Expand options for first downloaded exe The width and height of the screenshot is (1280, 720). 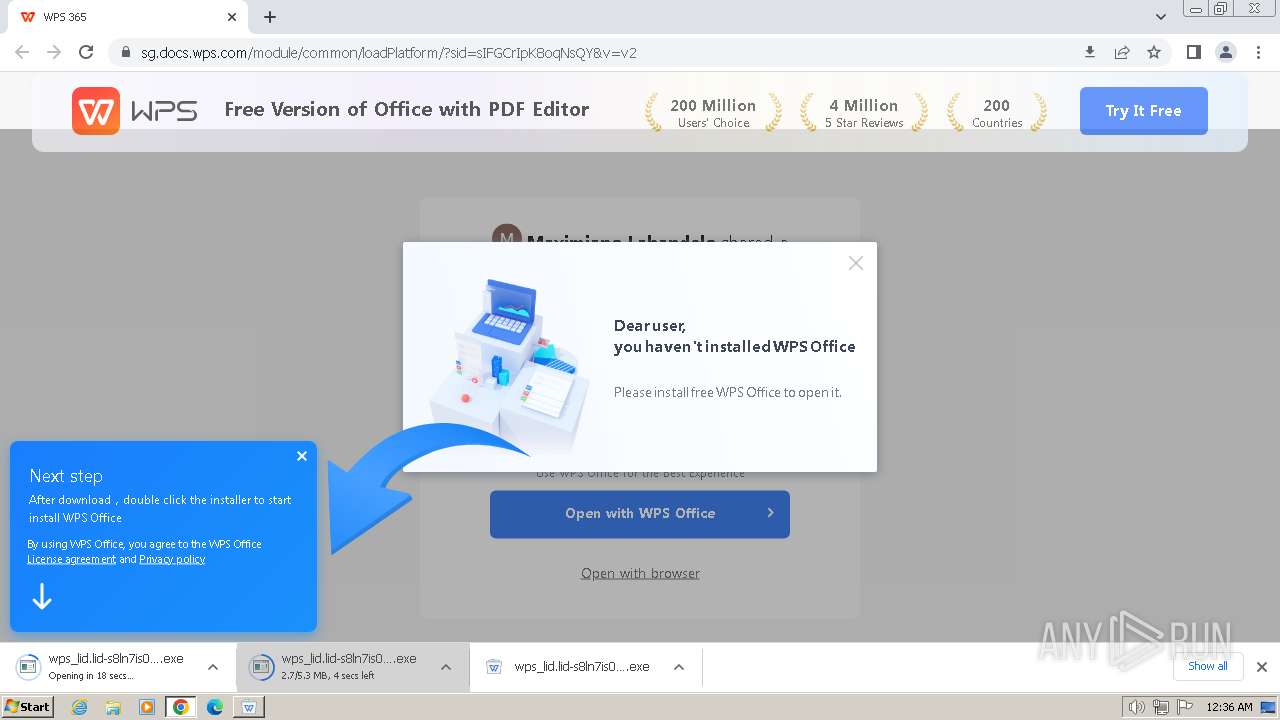tap(213, 667)
